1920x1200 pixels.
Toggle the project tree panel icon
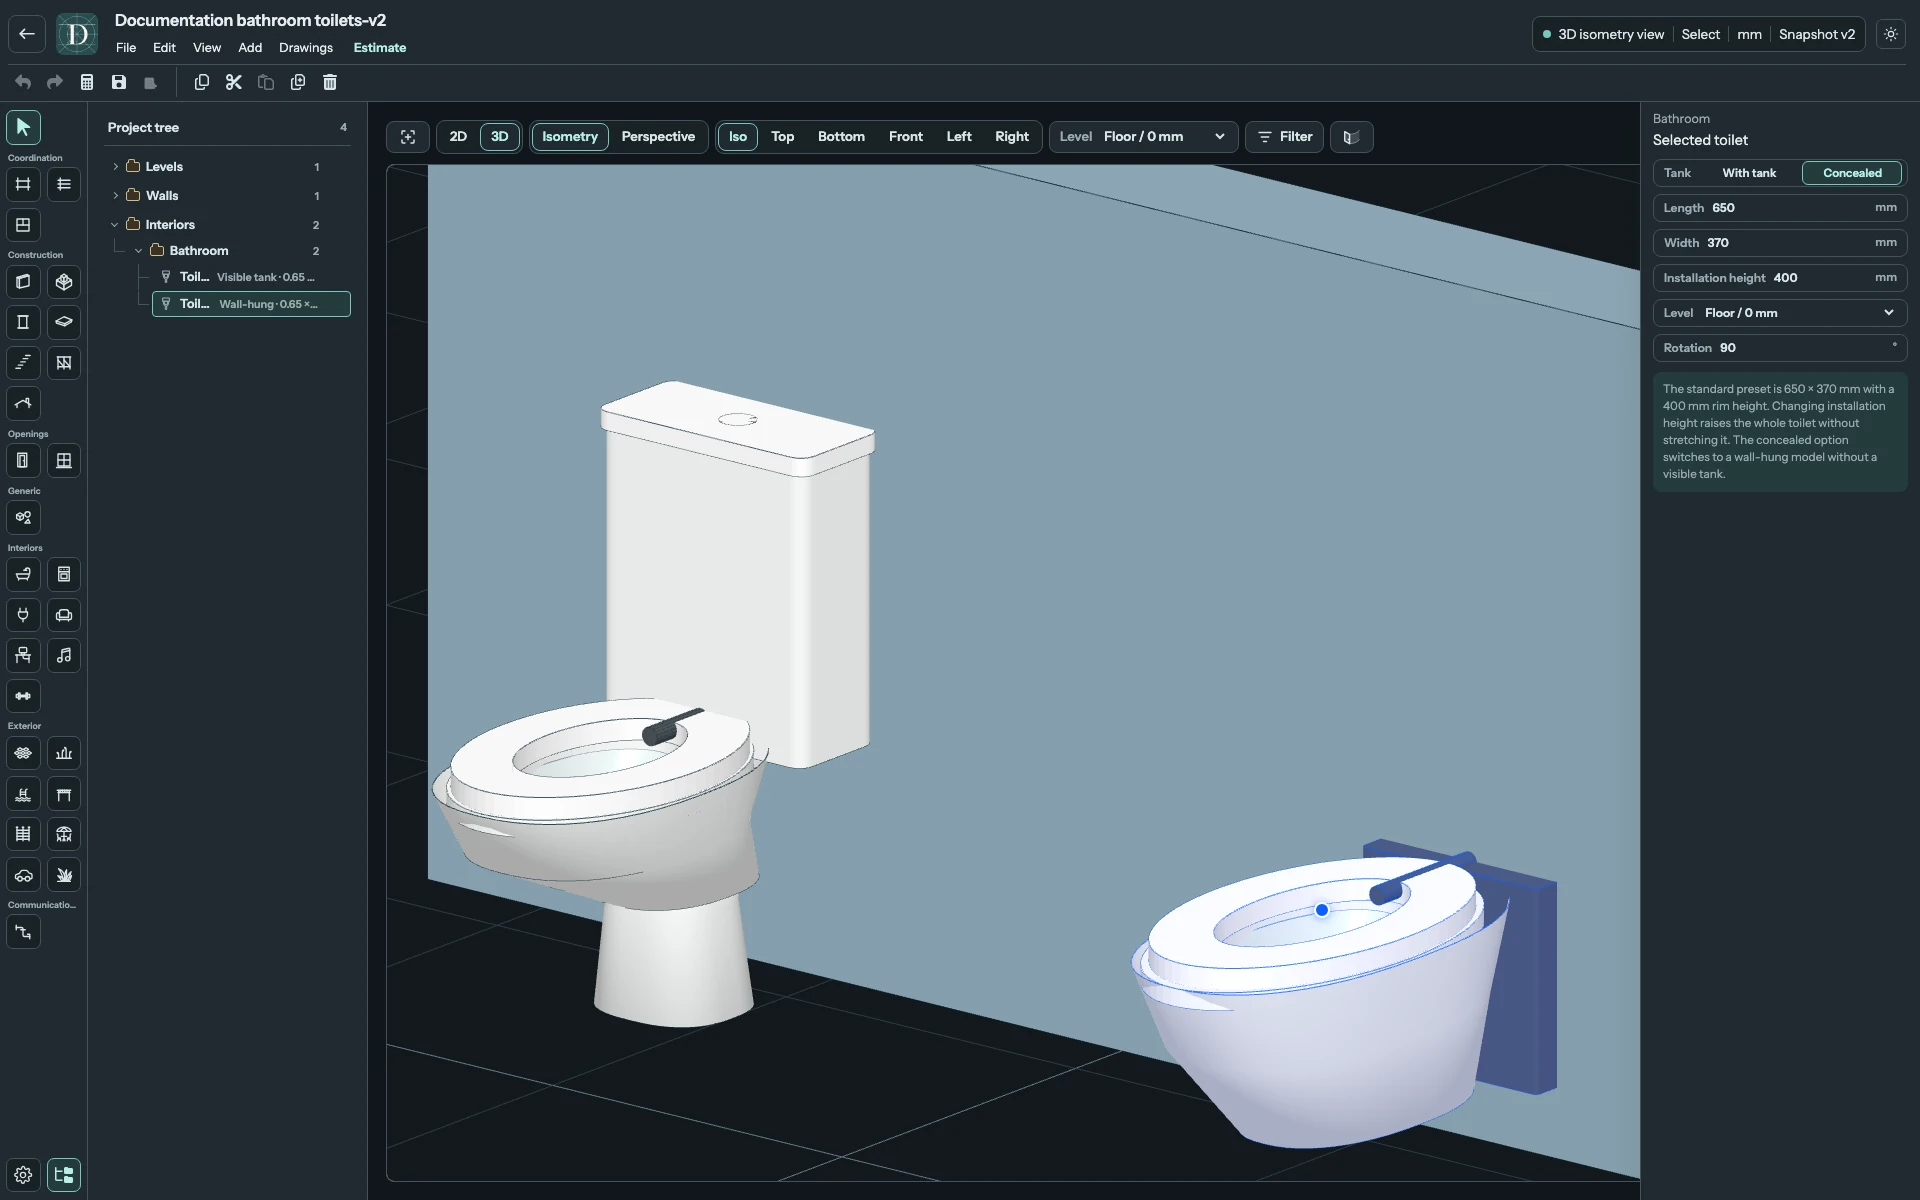[64, 1175]
